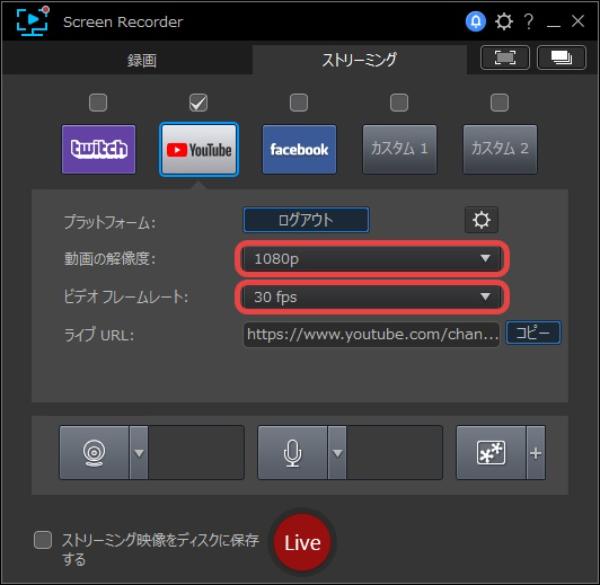600x585 pixels.
Task: Switch to the ストリーミング tab
Action: pos(360,59)
